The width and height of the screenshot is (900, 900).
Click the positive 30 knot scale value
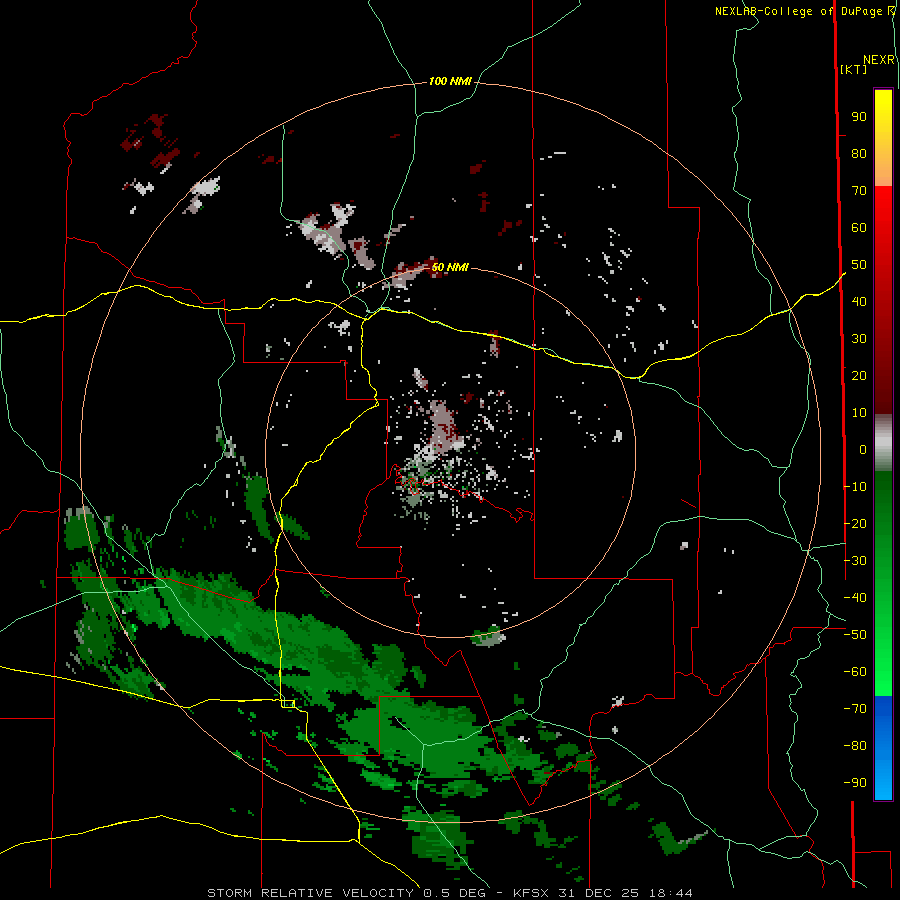click(859, 339)
